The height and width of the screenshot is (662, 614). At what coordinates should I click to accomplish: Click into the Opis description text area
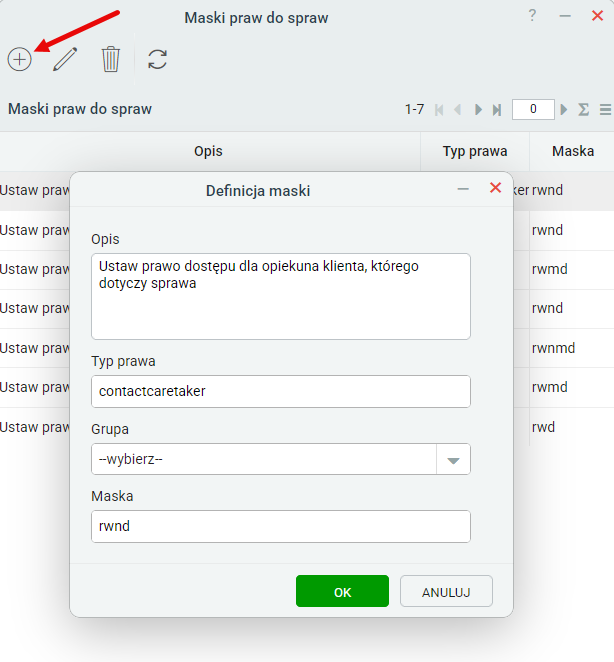click(281, 296)
